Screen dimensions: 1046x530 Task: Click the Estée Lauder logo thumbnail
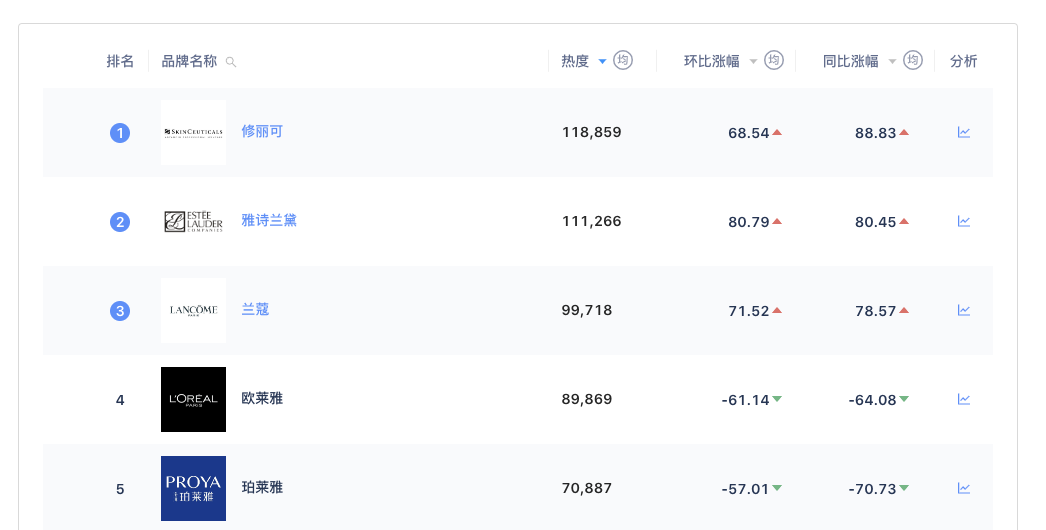pos(193,221)
